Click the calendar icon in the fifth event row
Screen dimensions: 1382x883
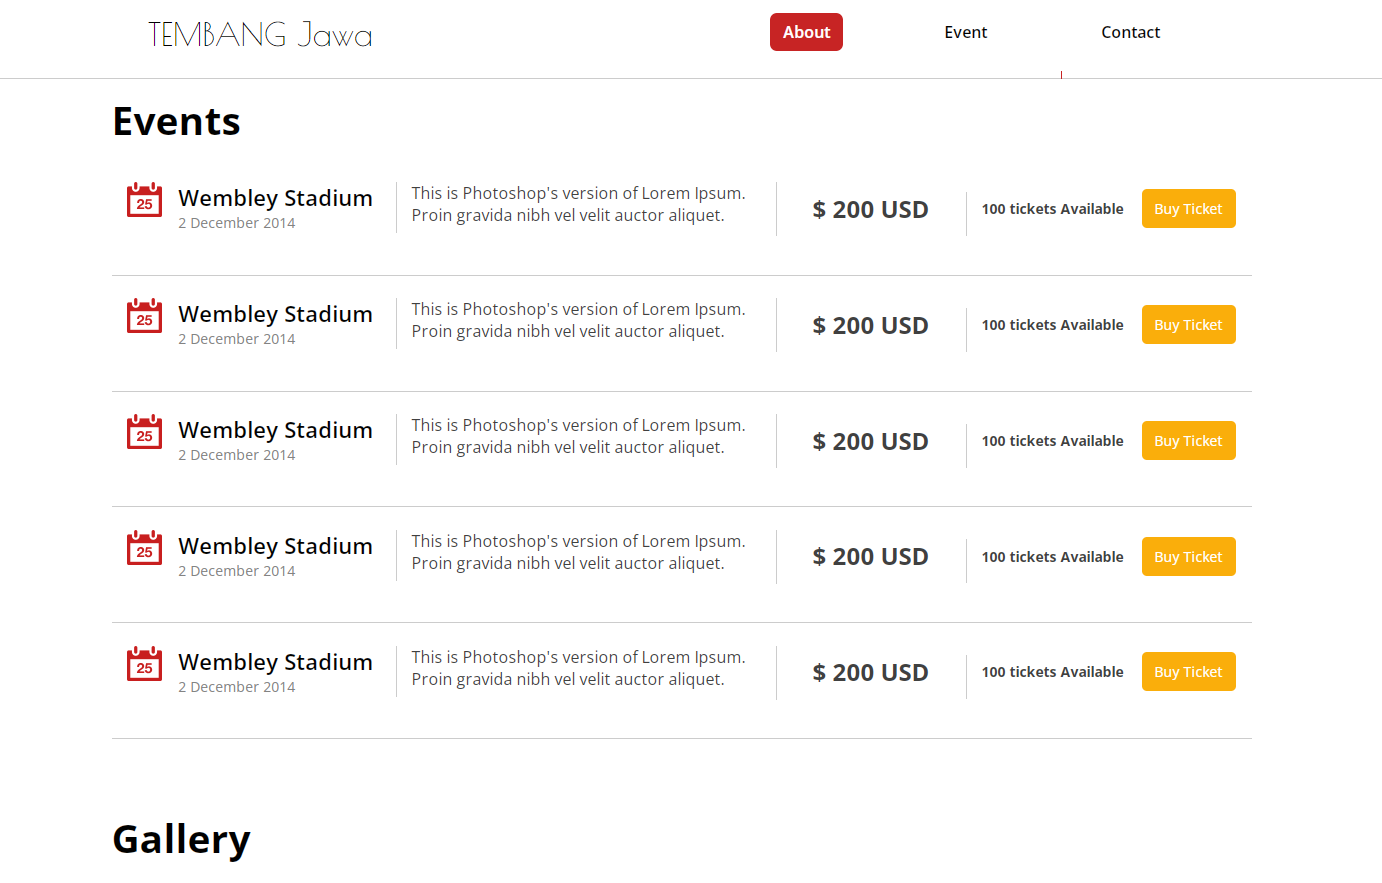(x=144, y=664)
